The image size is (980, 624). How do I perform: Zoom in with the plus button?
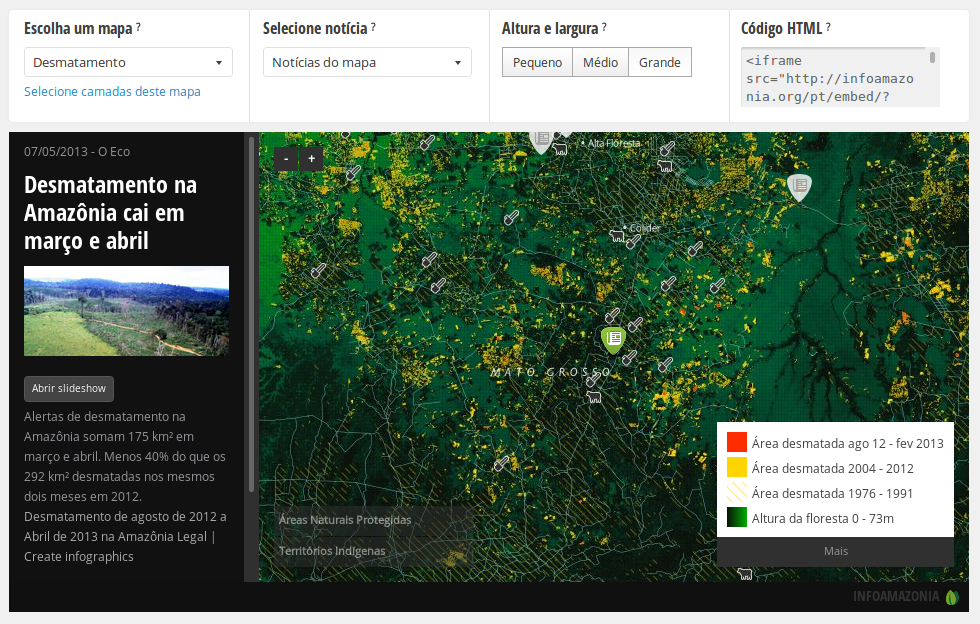point(311,159)
